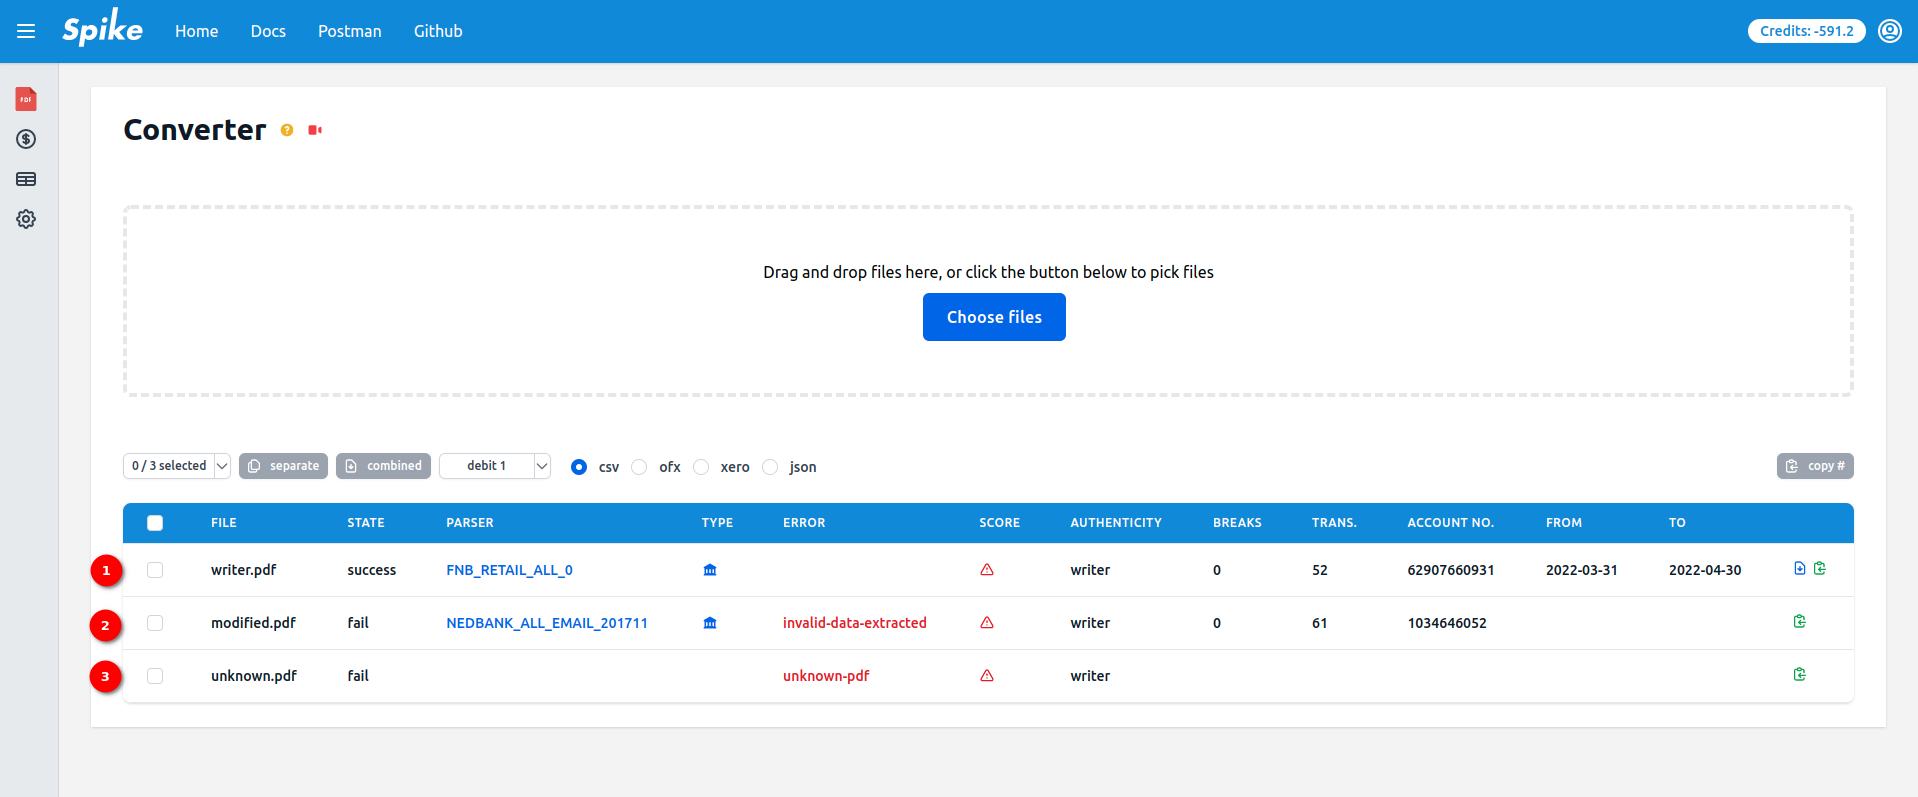The height and width of the screenshot is (797, 1918).
Task: Click the bank type icon for writer.pdf
Action: point(710,570)
